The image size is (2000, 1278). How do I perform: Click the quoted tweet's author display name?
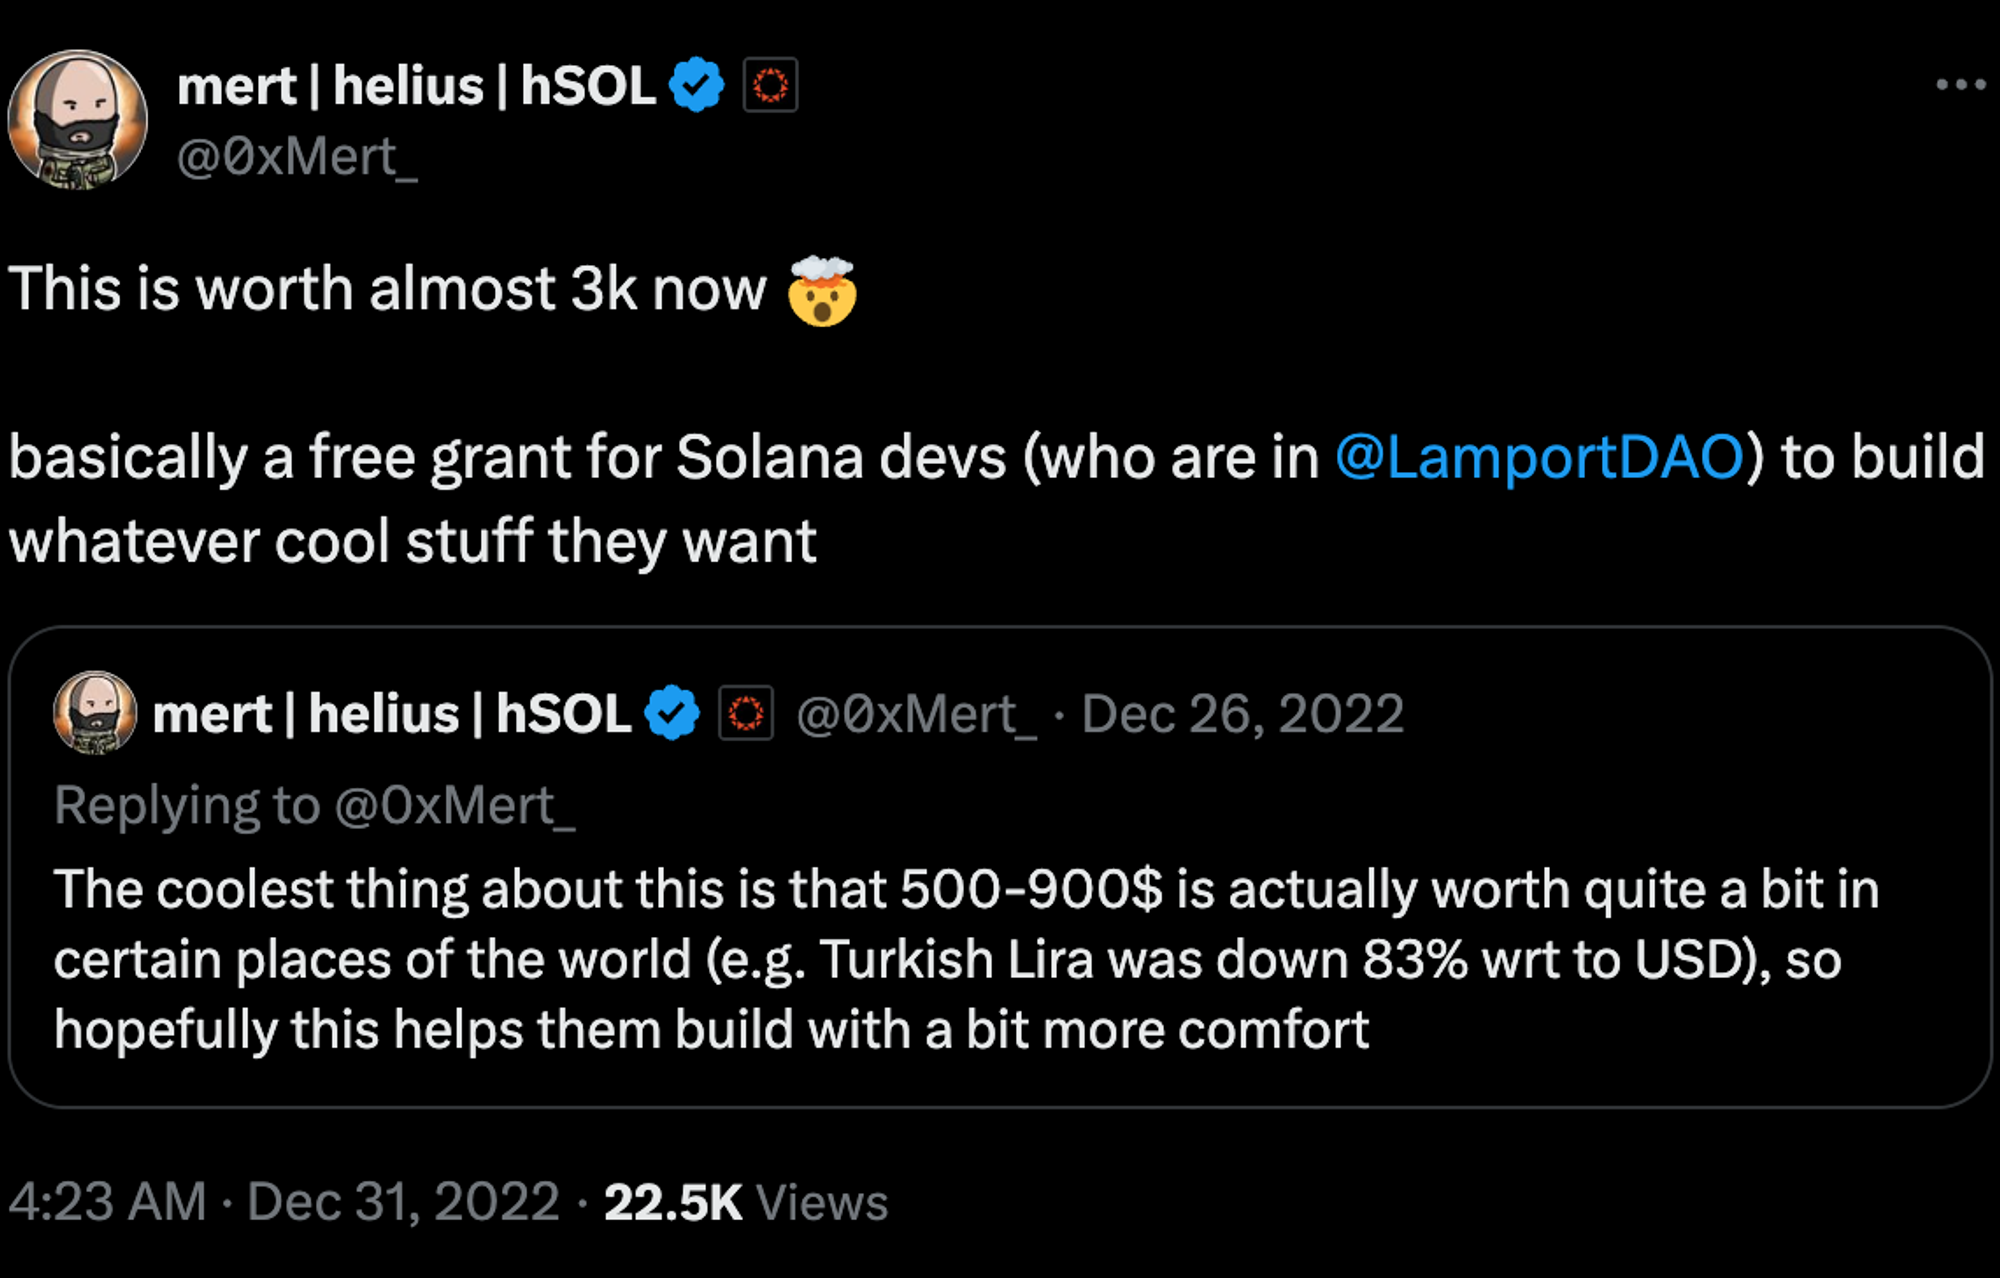pos(391,714)
